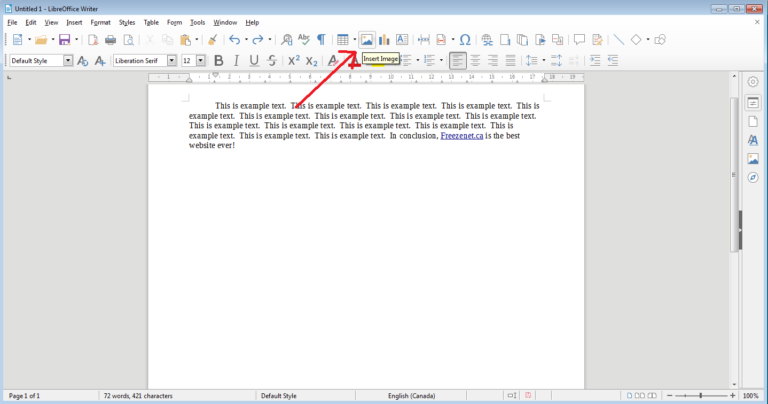Click the Undo arrow icon
Screen dimensions: 768x404
click(x=234, y=40)
